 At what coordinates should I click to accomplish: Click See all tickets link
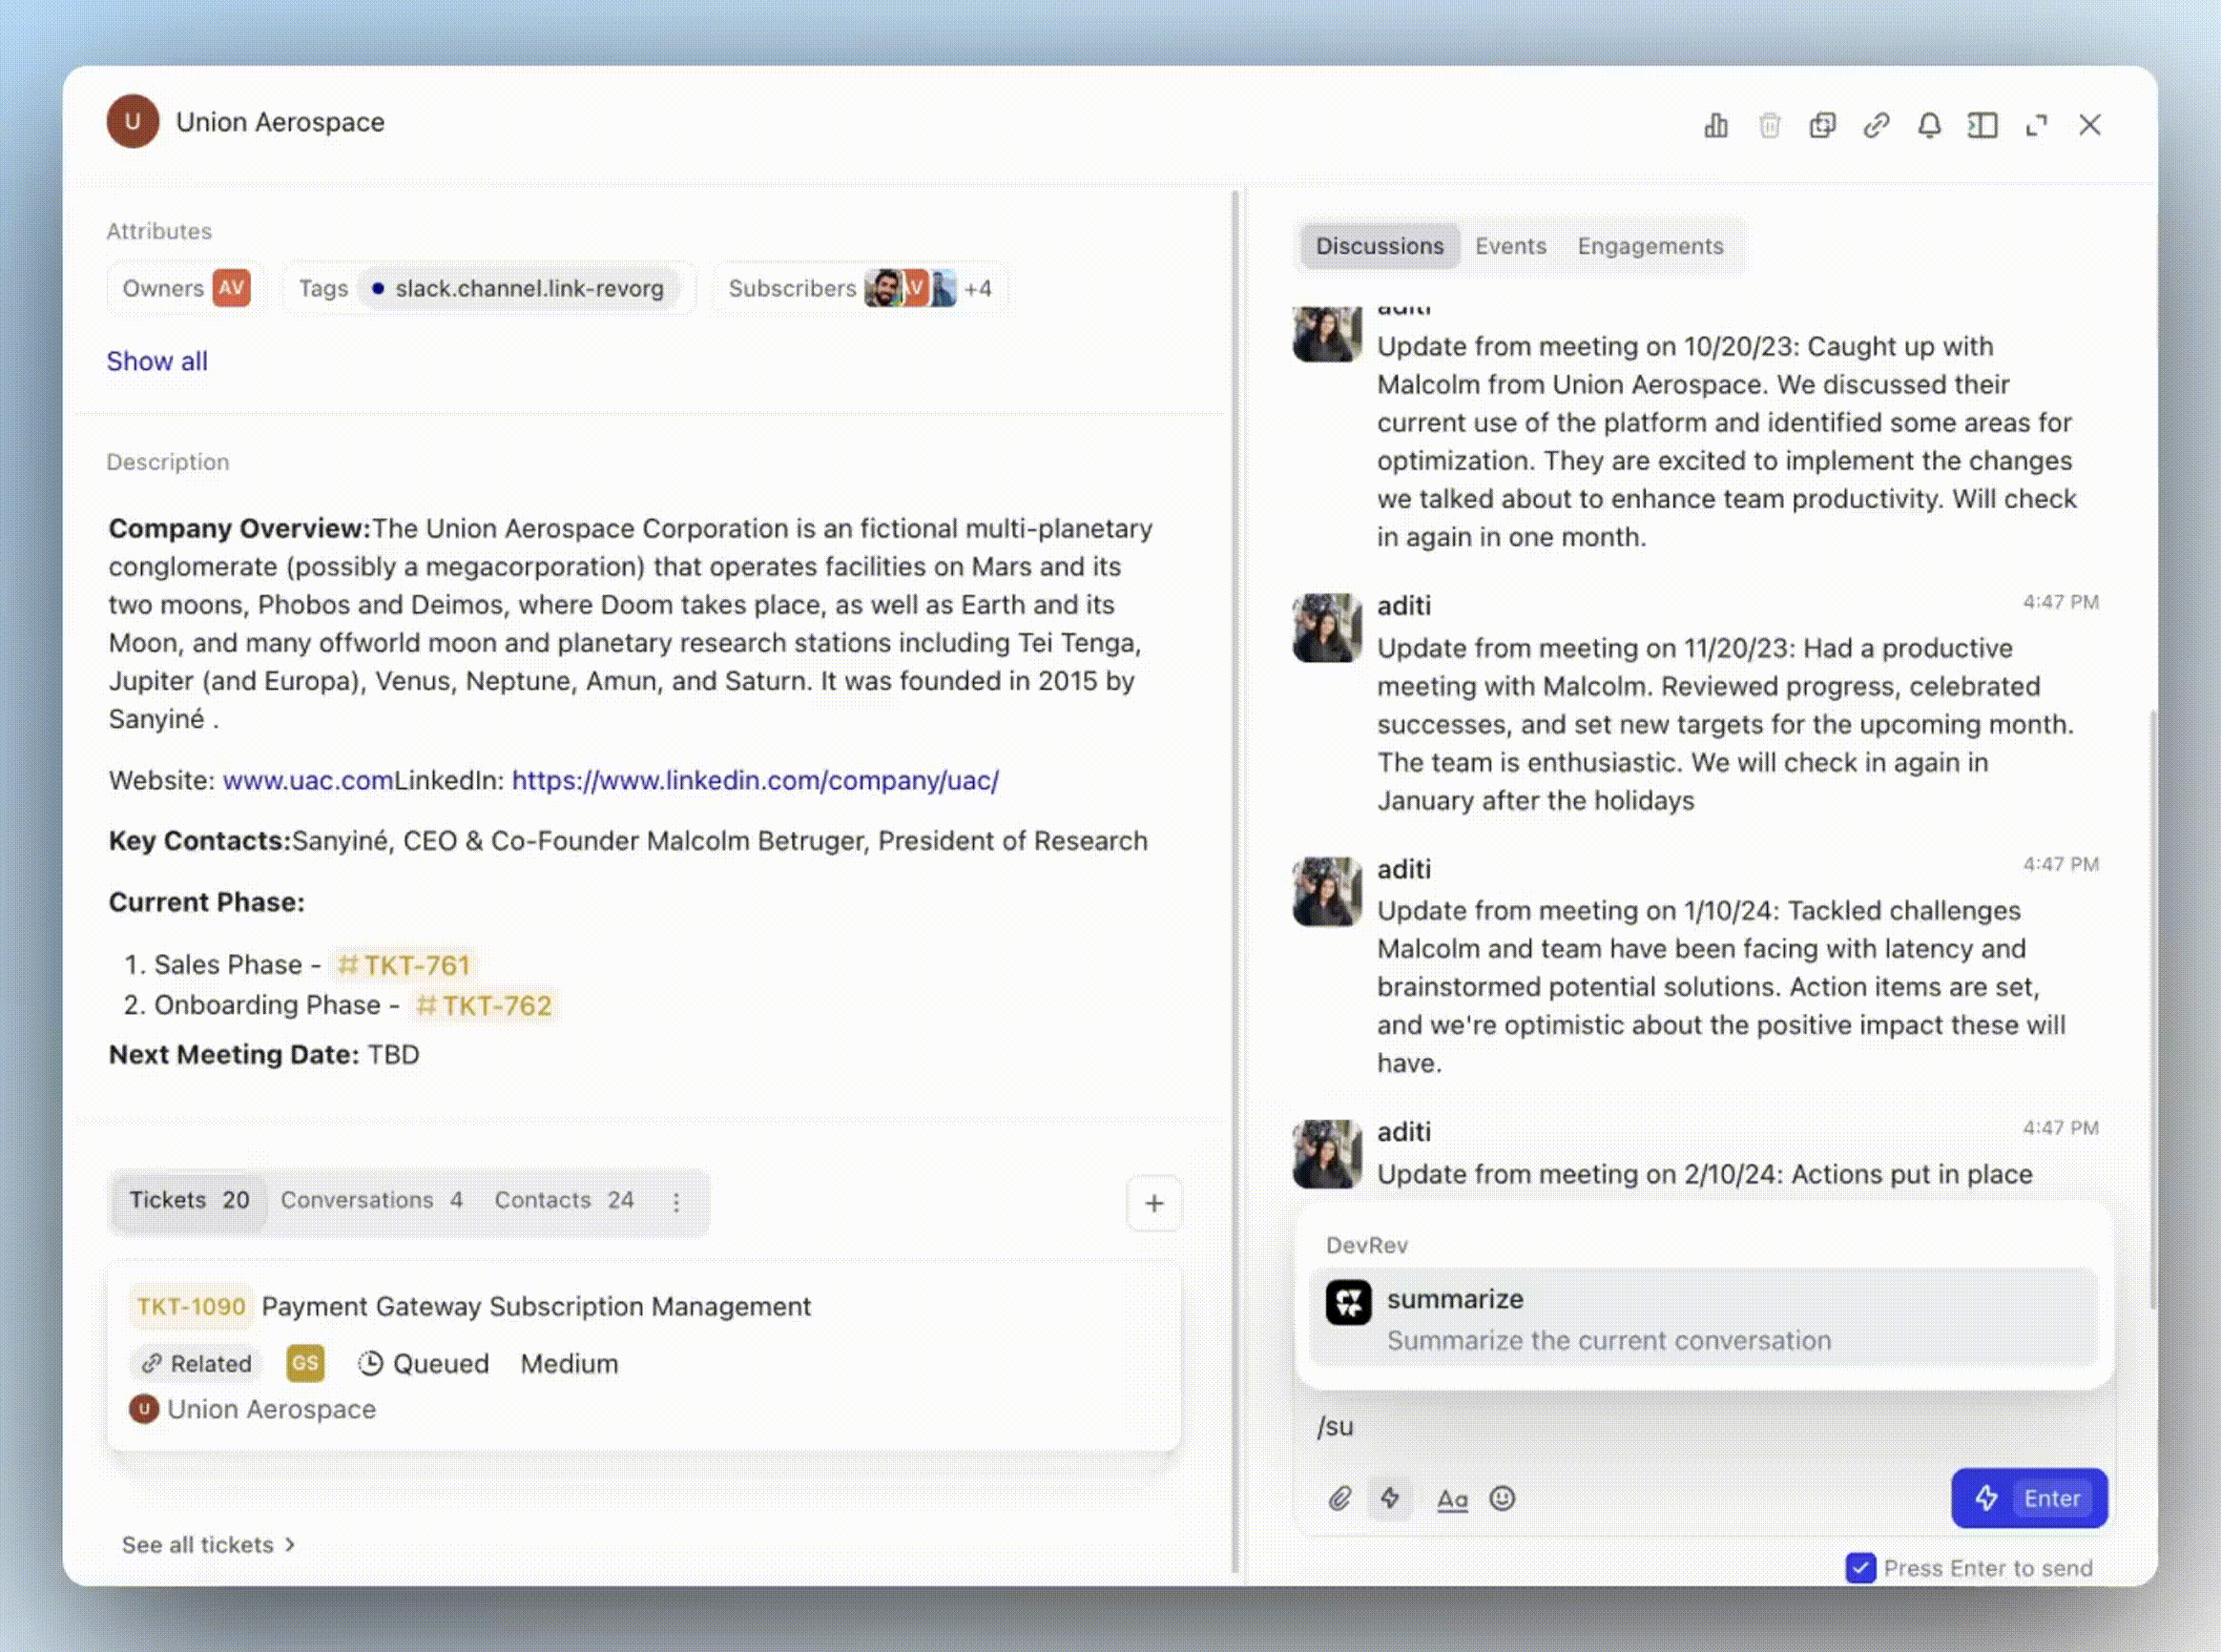coord(208,1545)
